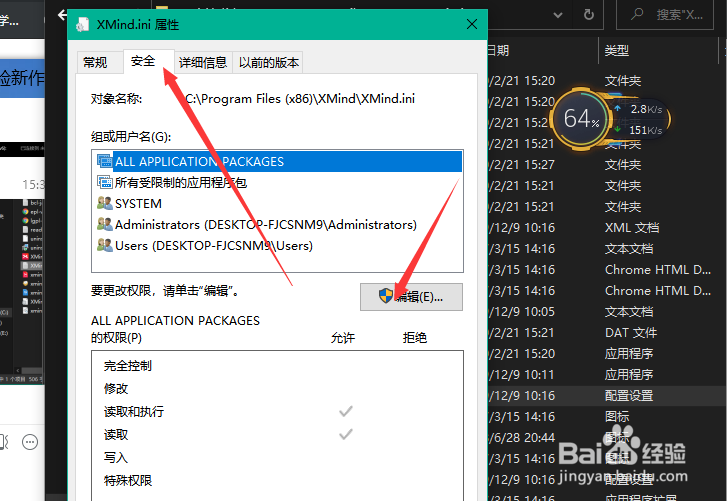The width and height of the screenshot is (727, 501).
Task: Click the search magnifier icon in Explorer
Action: click(638, 14)
